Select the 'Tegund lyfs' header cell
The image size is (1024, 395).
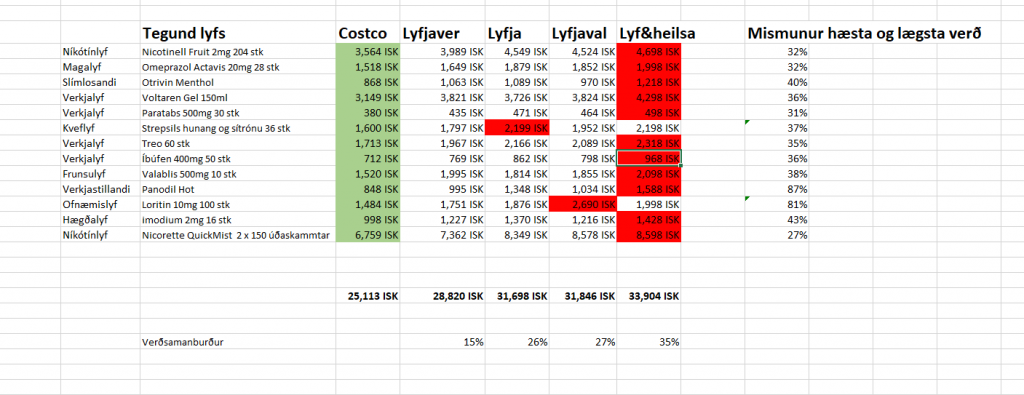[x=238, y=33]
